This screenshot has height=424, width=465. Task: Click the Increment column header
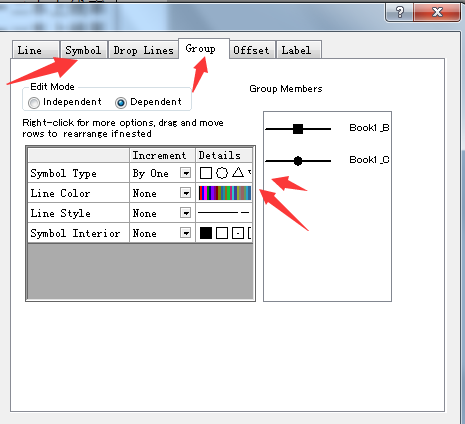pos(162,155)
